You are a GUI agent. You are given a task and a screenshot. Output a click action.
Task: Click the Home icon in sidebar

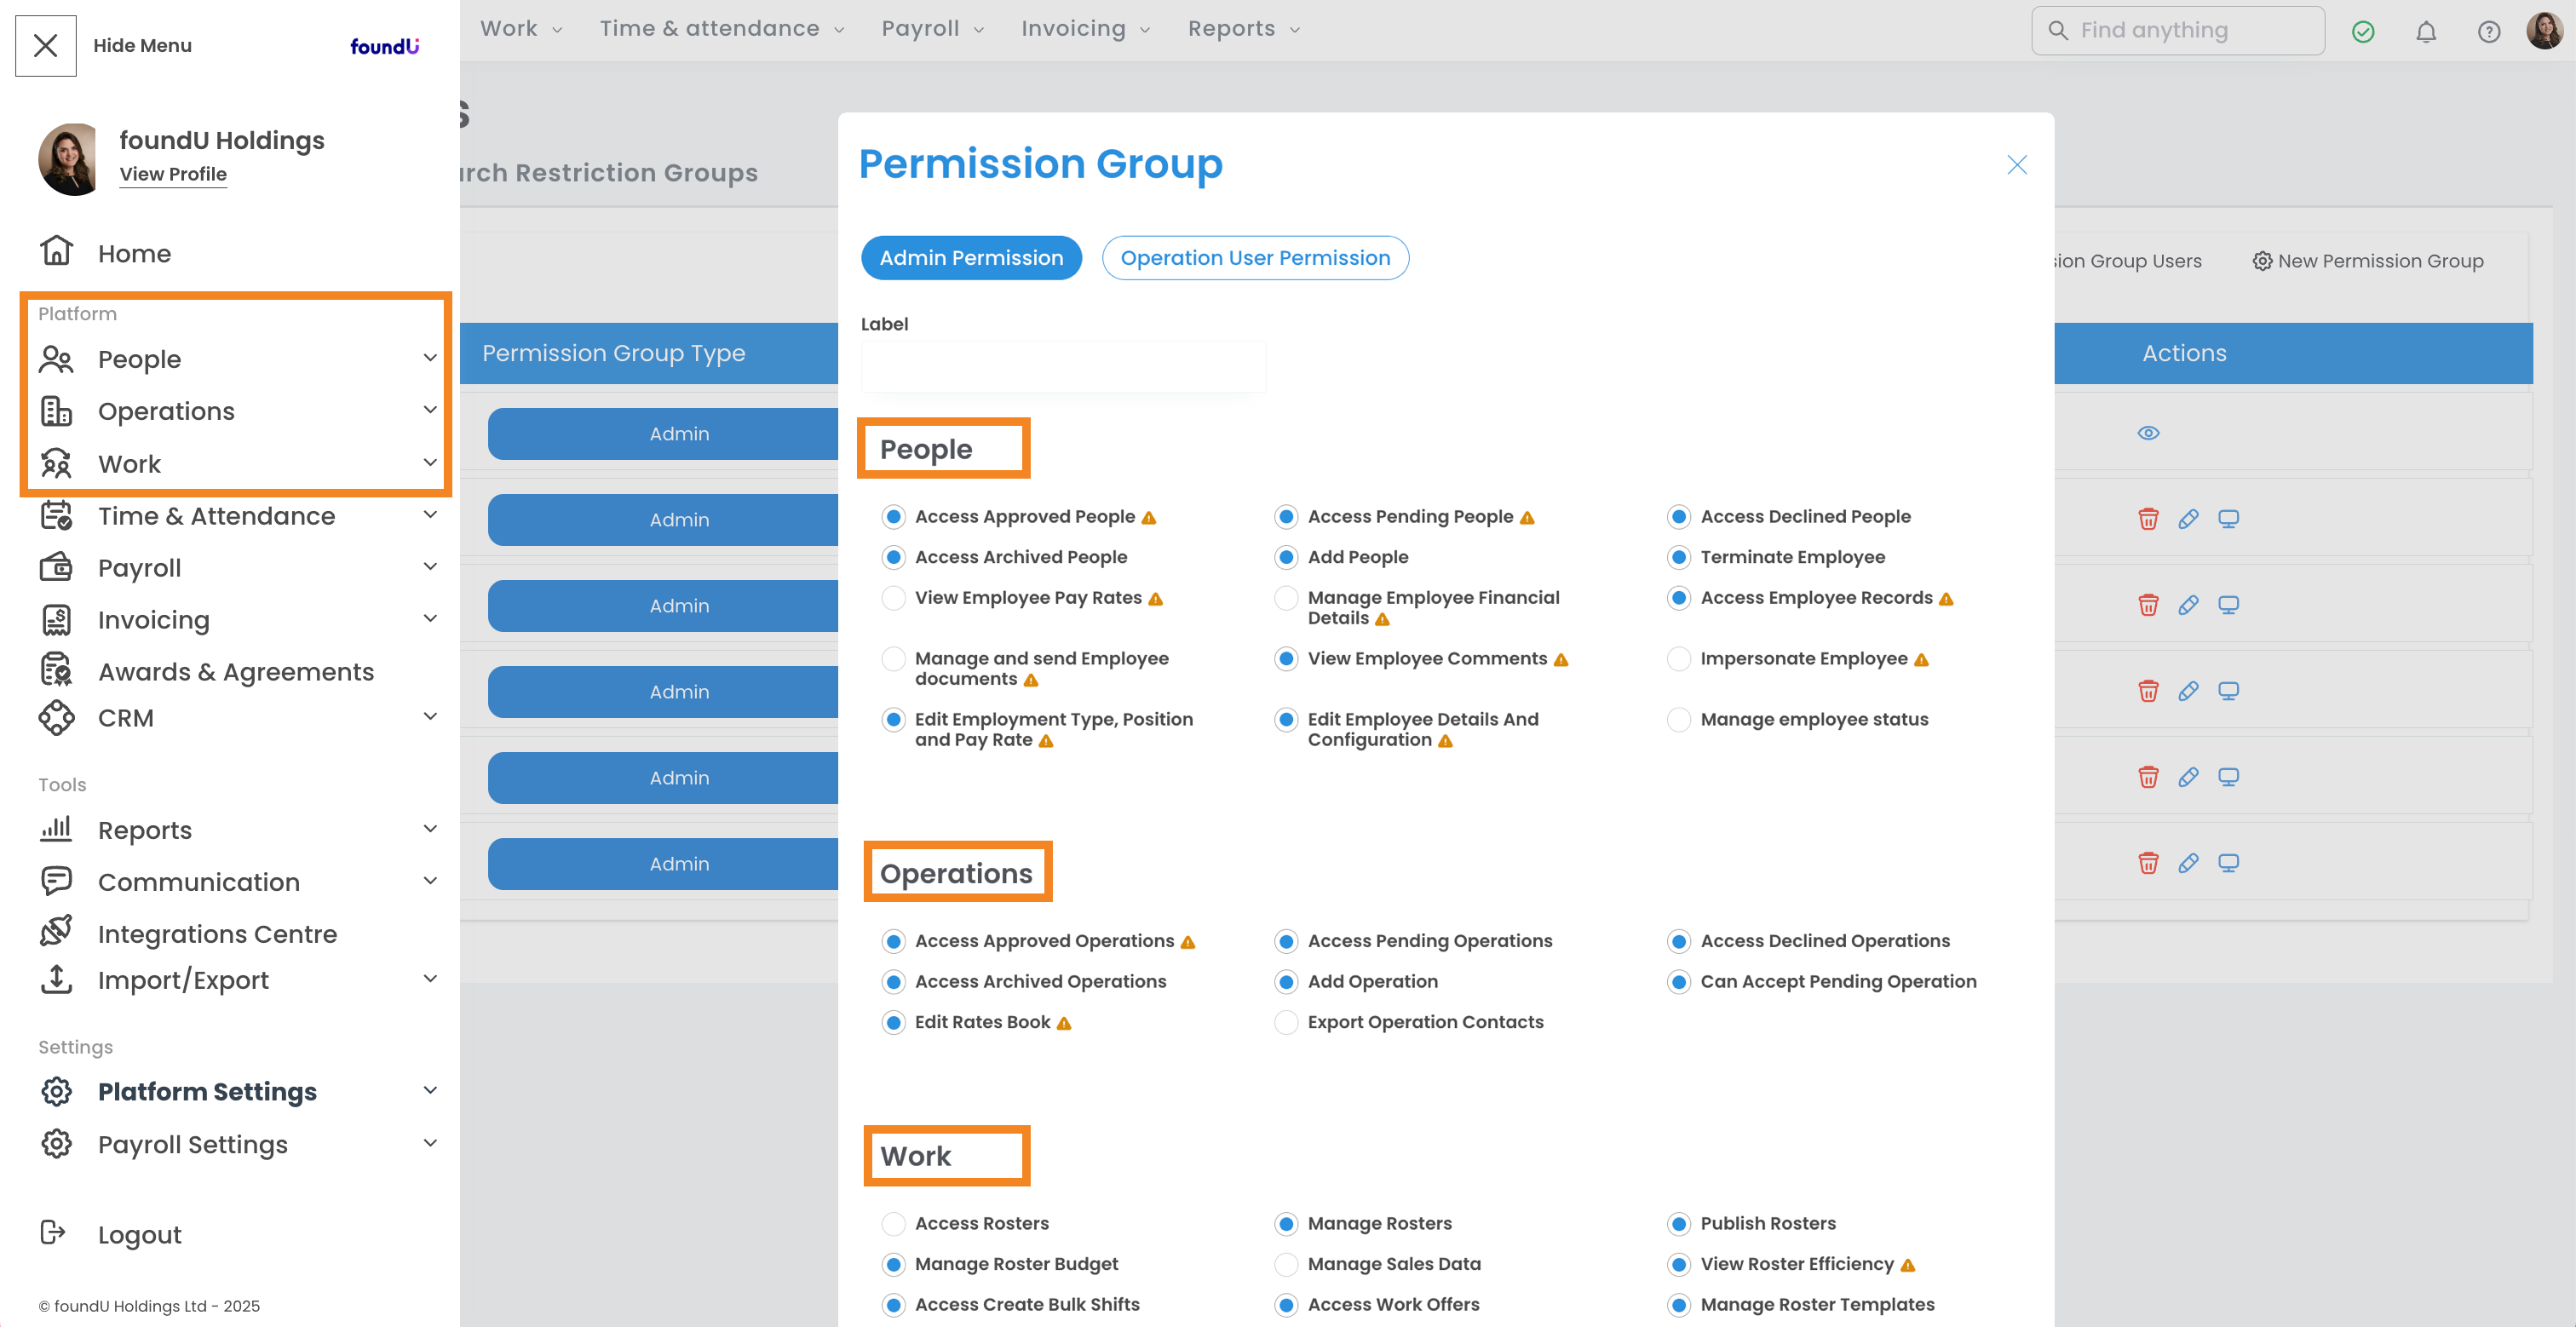56,251
